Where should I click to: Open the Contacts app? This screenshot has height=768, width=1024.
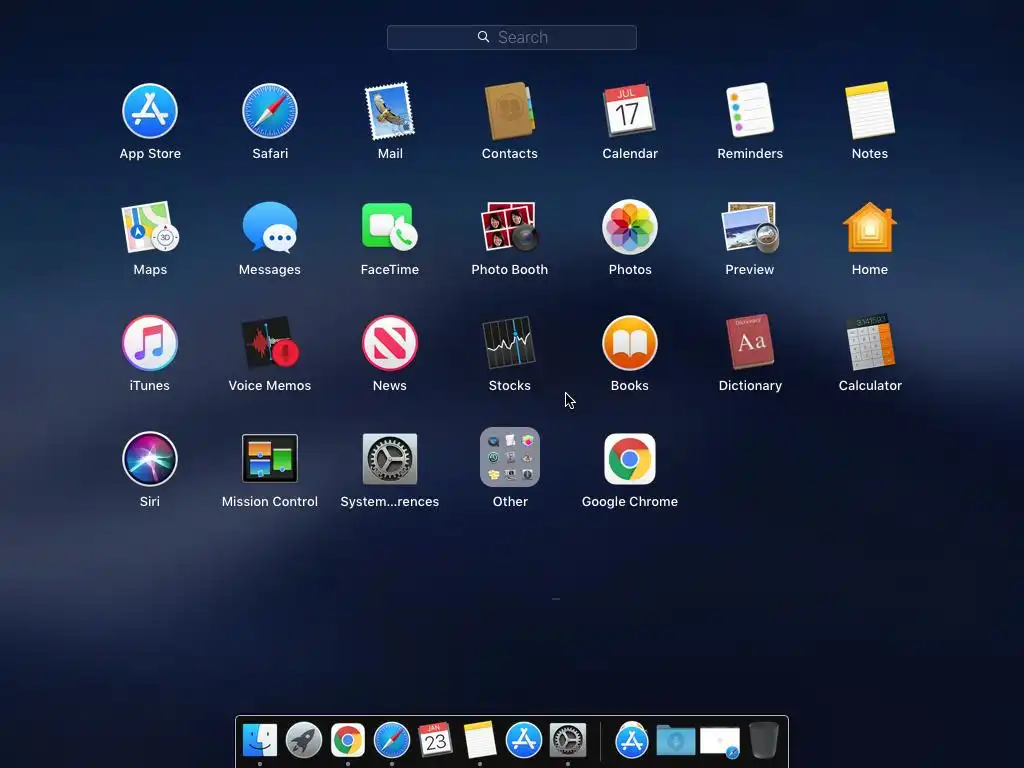coord(509,111)
